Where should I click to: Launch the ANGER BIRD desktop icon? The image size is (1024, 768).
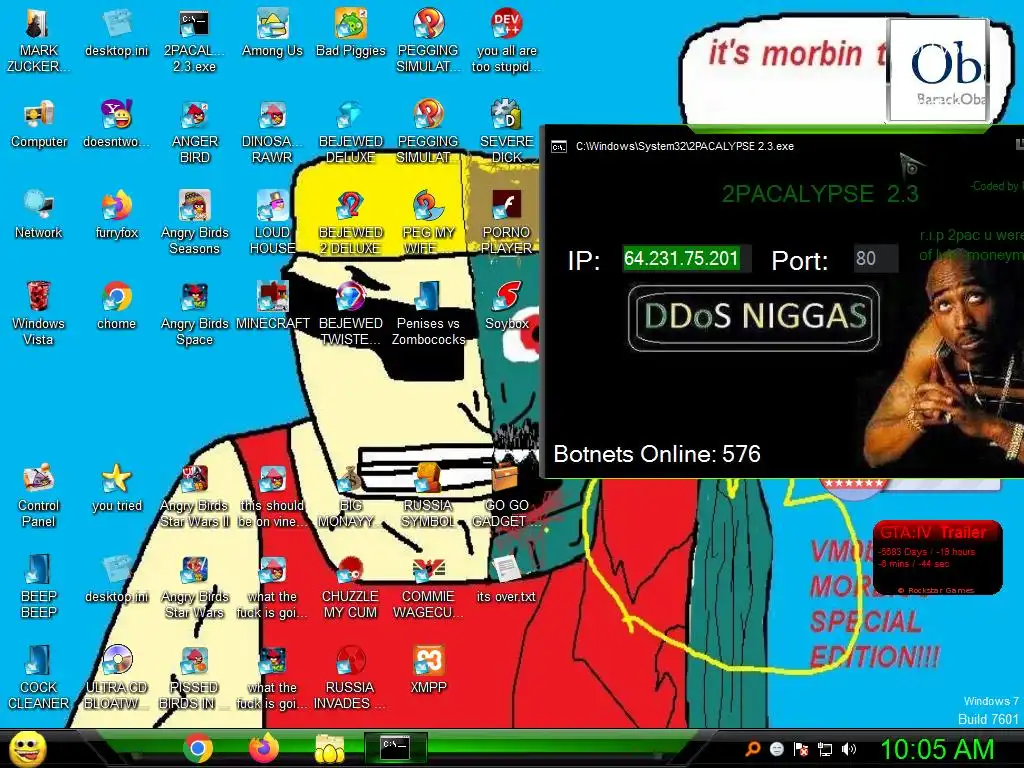click(194, 131)
